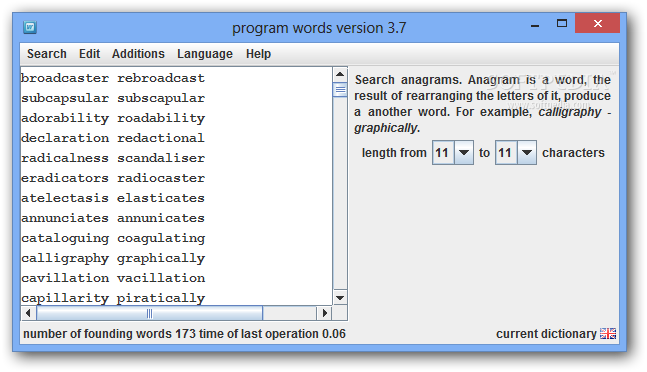The image size is (647, 372).
Task: Close the program words window
Action: pyautogui.click(x=597, y=24)
